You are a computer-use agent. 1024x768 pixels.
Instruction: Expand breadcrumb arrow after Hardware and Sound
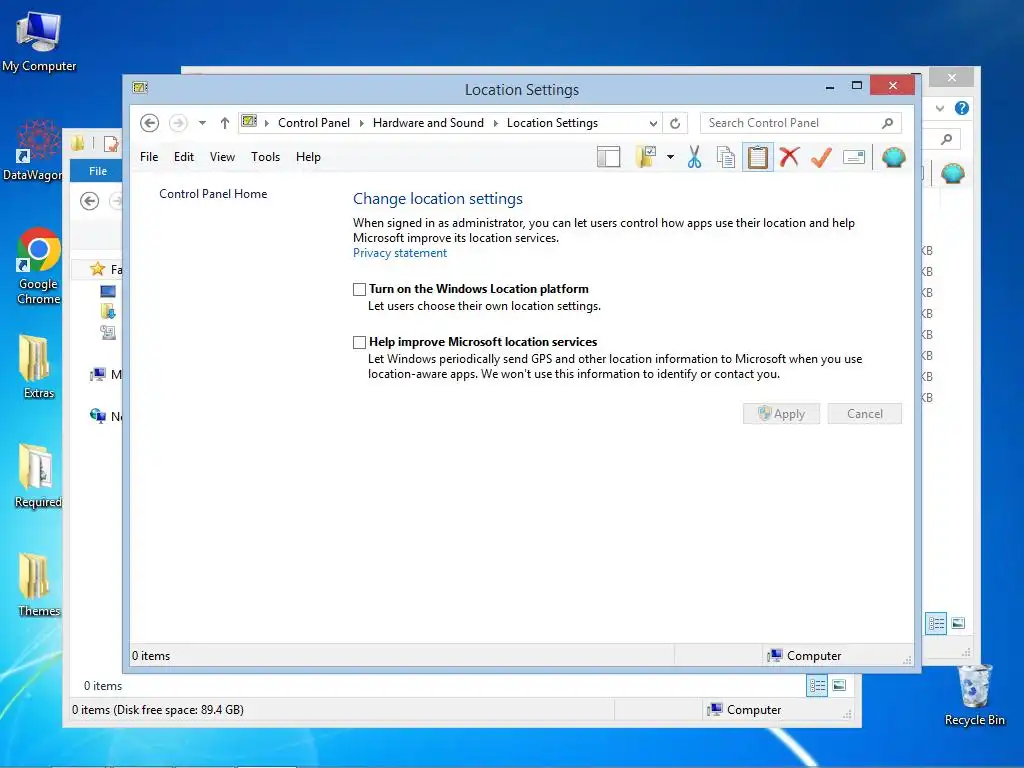[x=495, y=123]
